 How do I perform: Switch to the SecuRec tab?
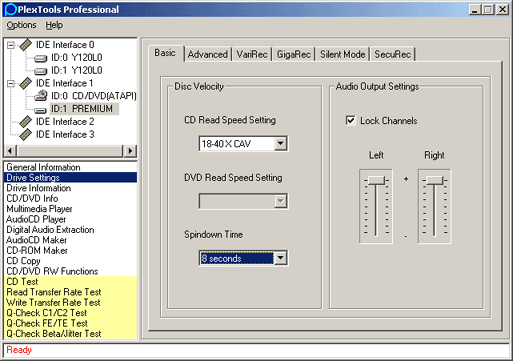click(x=392, y=54)
